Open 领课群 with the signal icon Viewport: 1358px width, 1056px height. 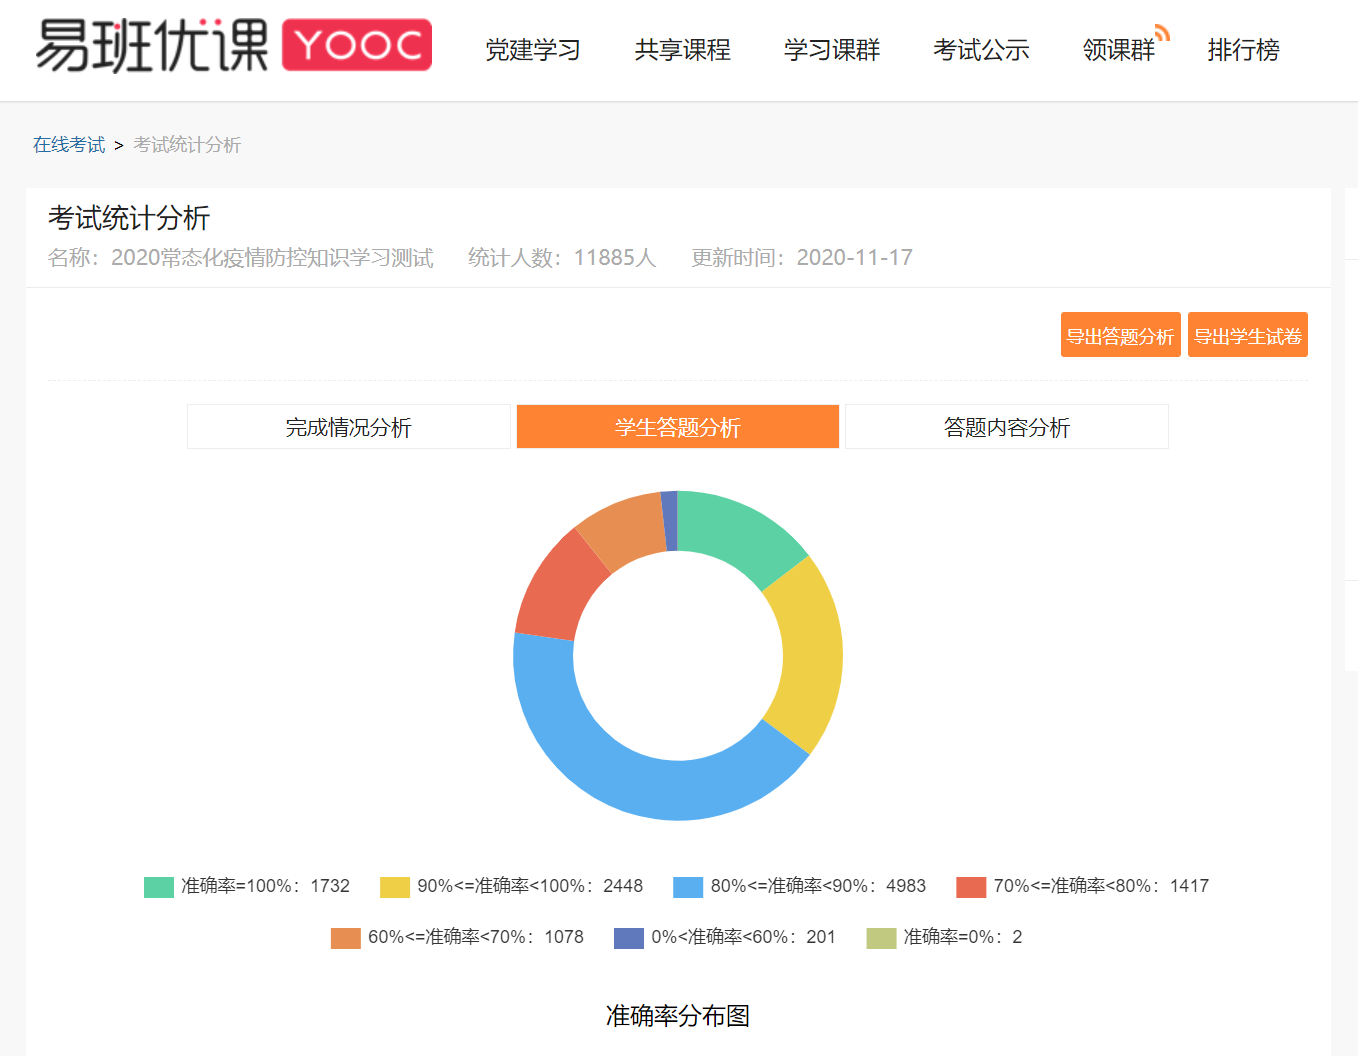pos(1119,50)
